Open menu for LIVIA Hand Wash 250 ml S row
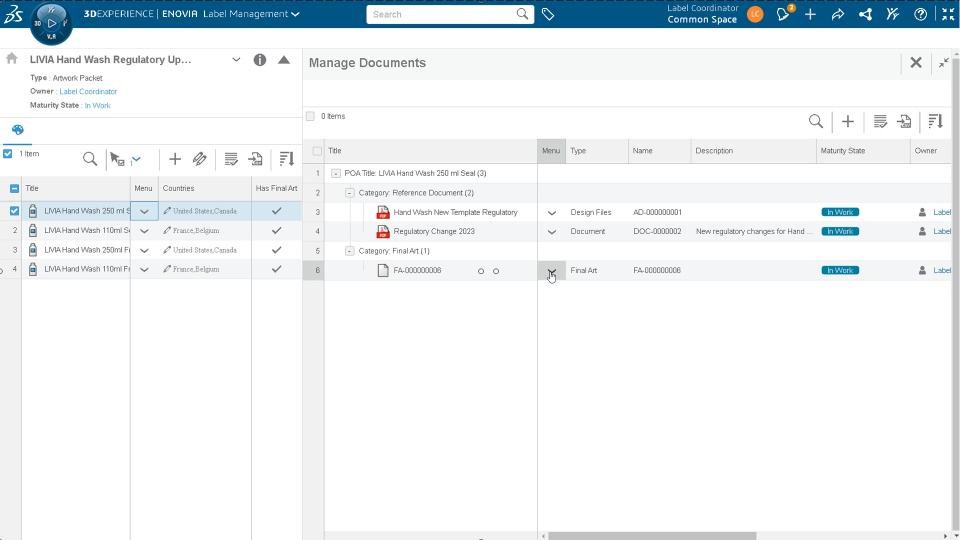Image resolution: width=960 pixels, height=540 pixels. (144, 211)
